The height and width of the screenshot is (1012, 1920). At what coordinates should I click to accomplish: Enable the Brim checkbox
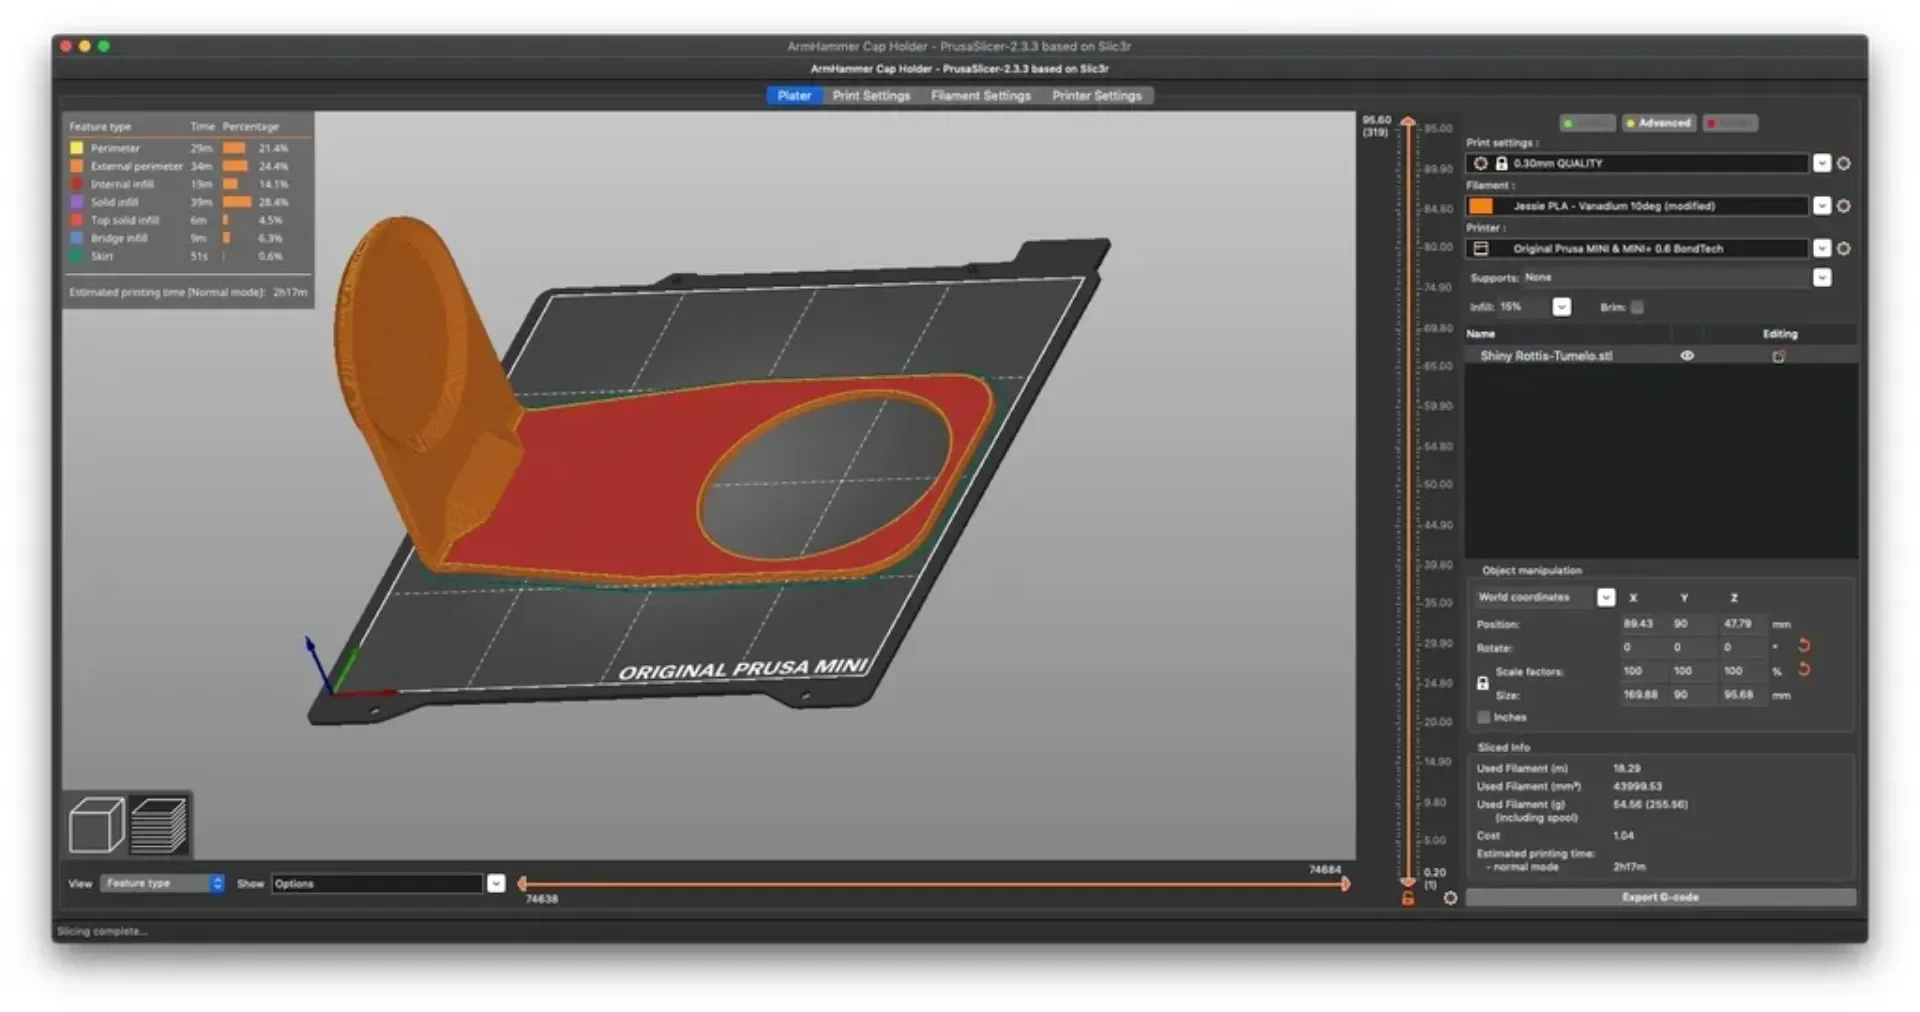(x=1637, y=307)
